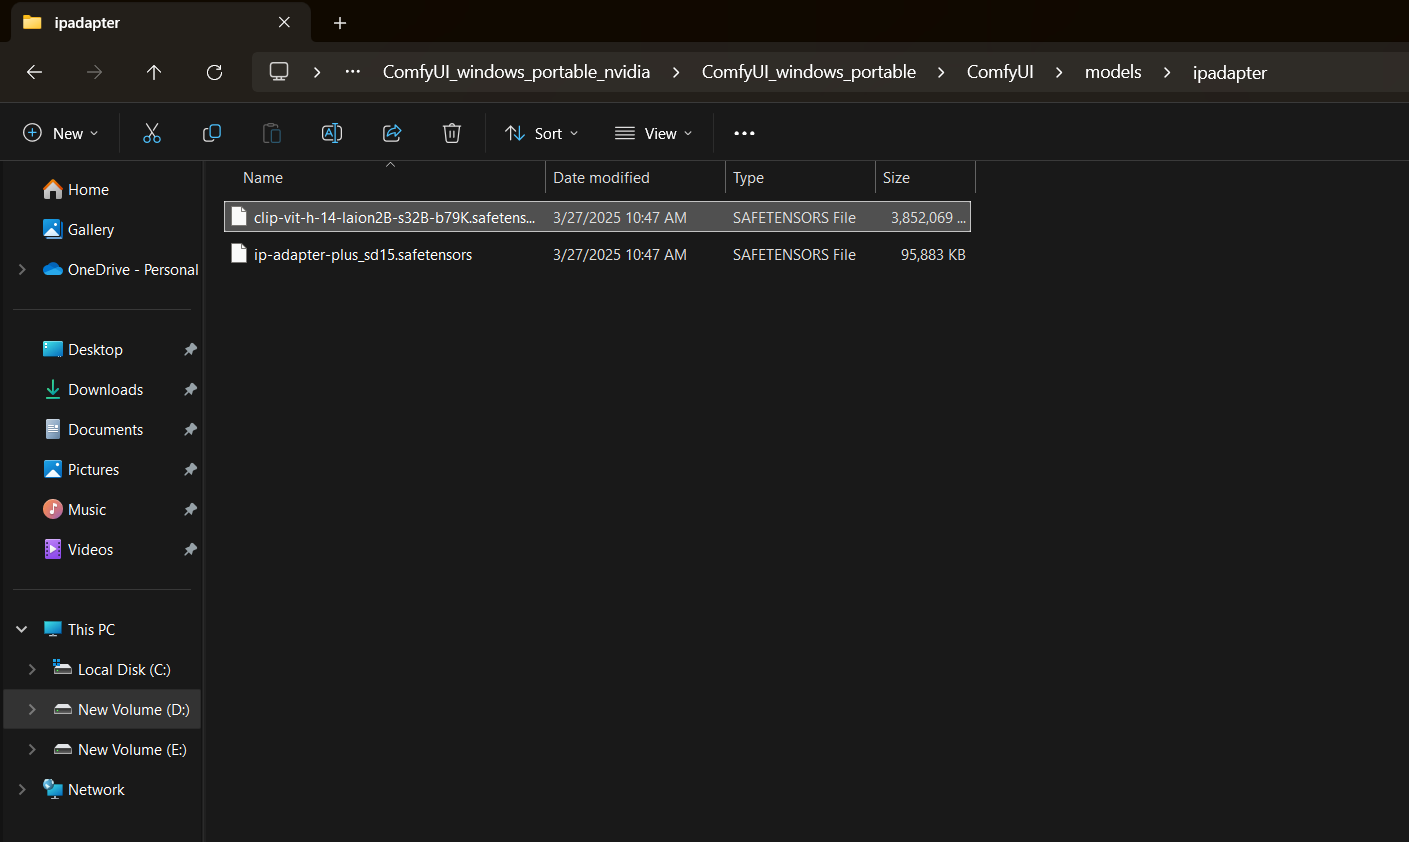
Task: Go up one folder level
Action: coord(154,72)
